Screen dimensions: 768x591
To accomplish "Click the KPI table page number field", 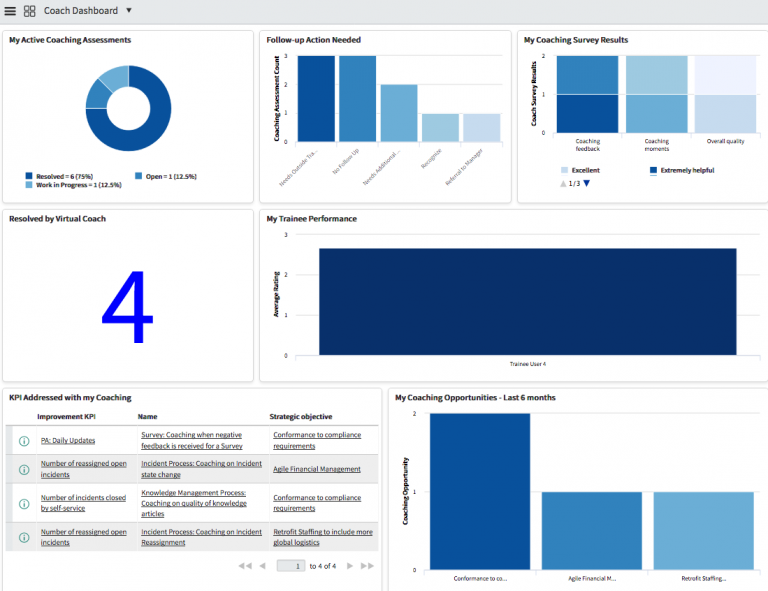I will click(291, 566).
